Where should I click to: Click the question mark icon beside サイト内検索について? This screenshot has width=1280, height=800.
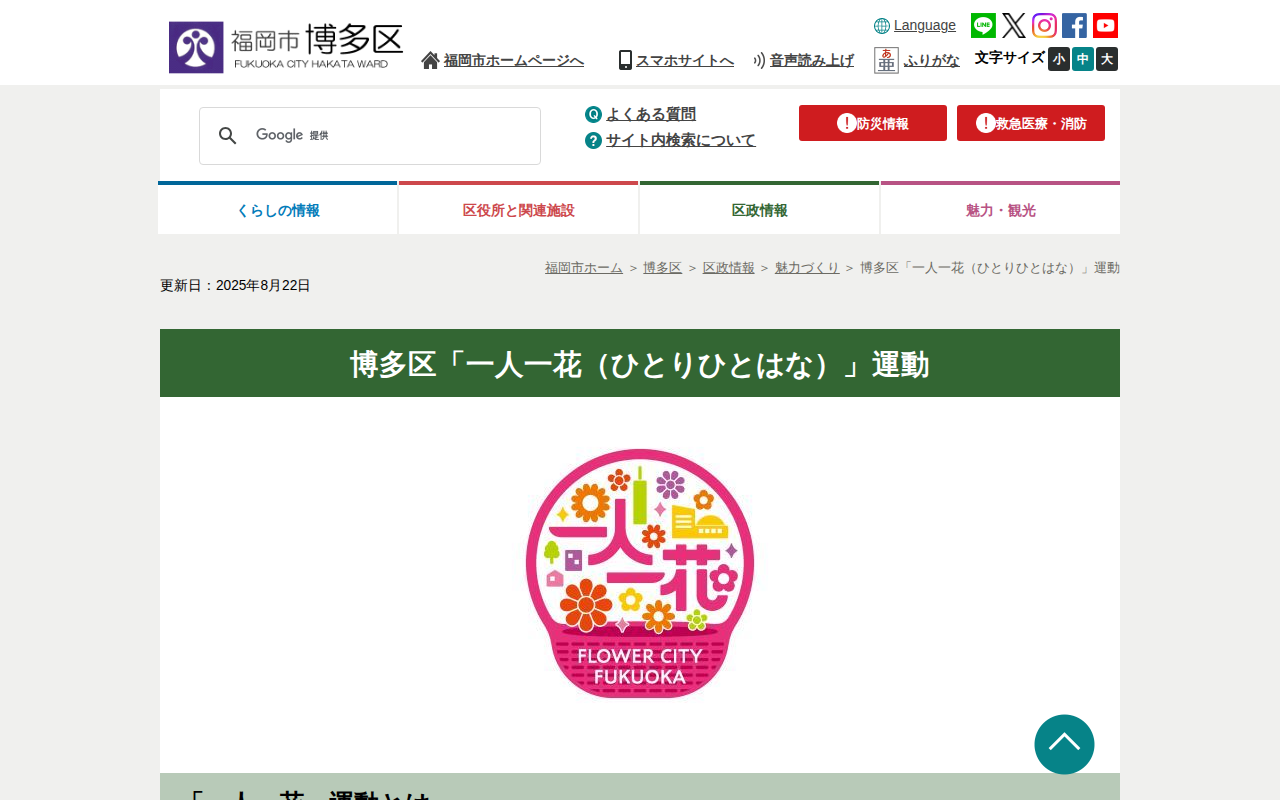[x=593, y=140]
